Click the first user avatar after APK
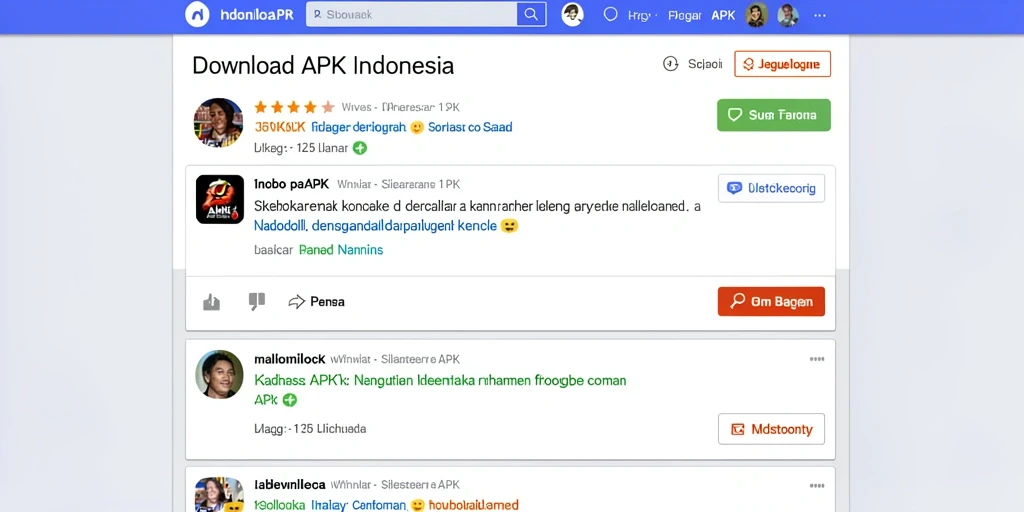This screenshot has width=1024, height=512. tap(756, 14)
